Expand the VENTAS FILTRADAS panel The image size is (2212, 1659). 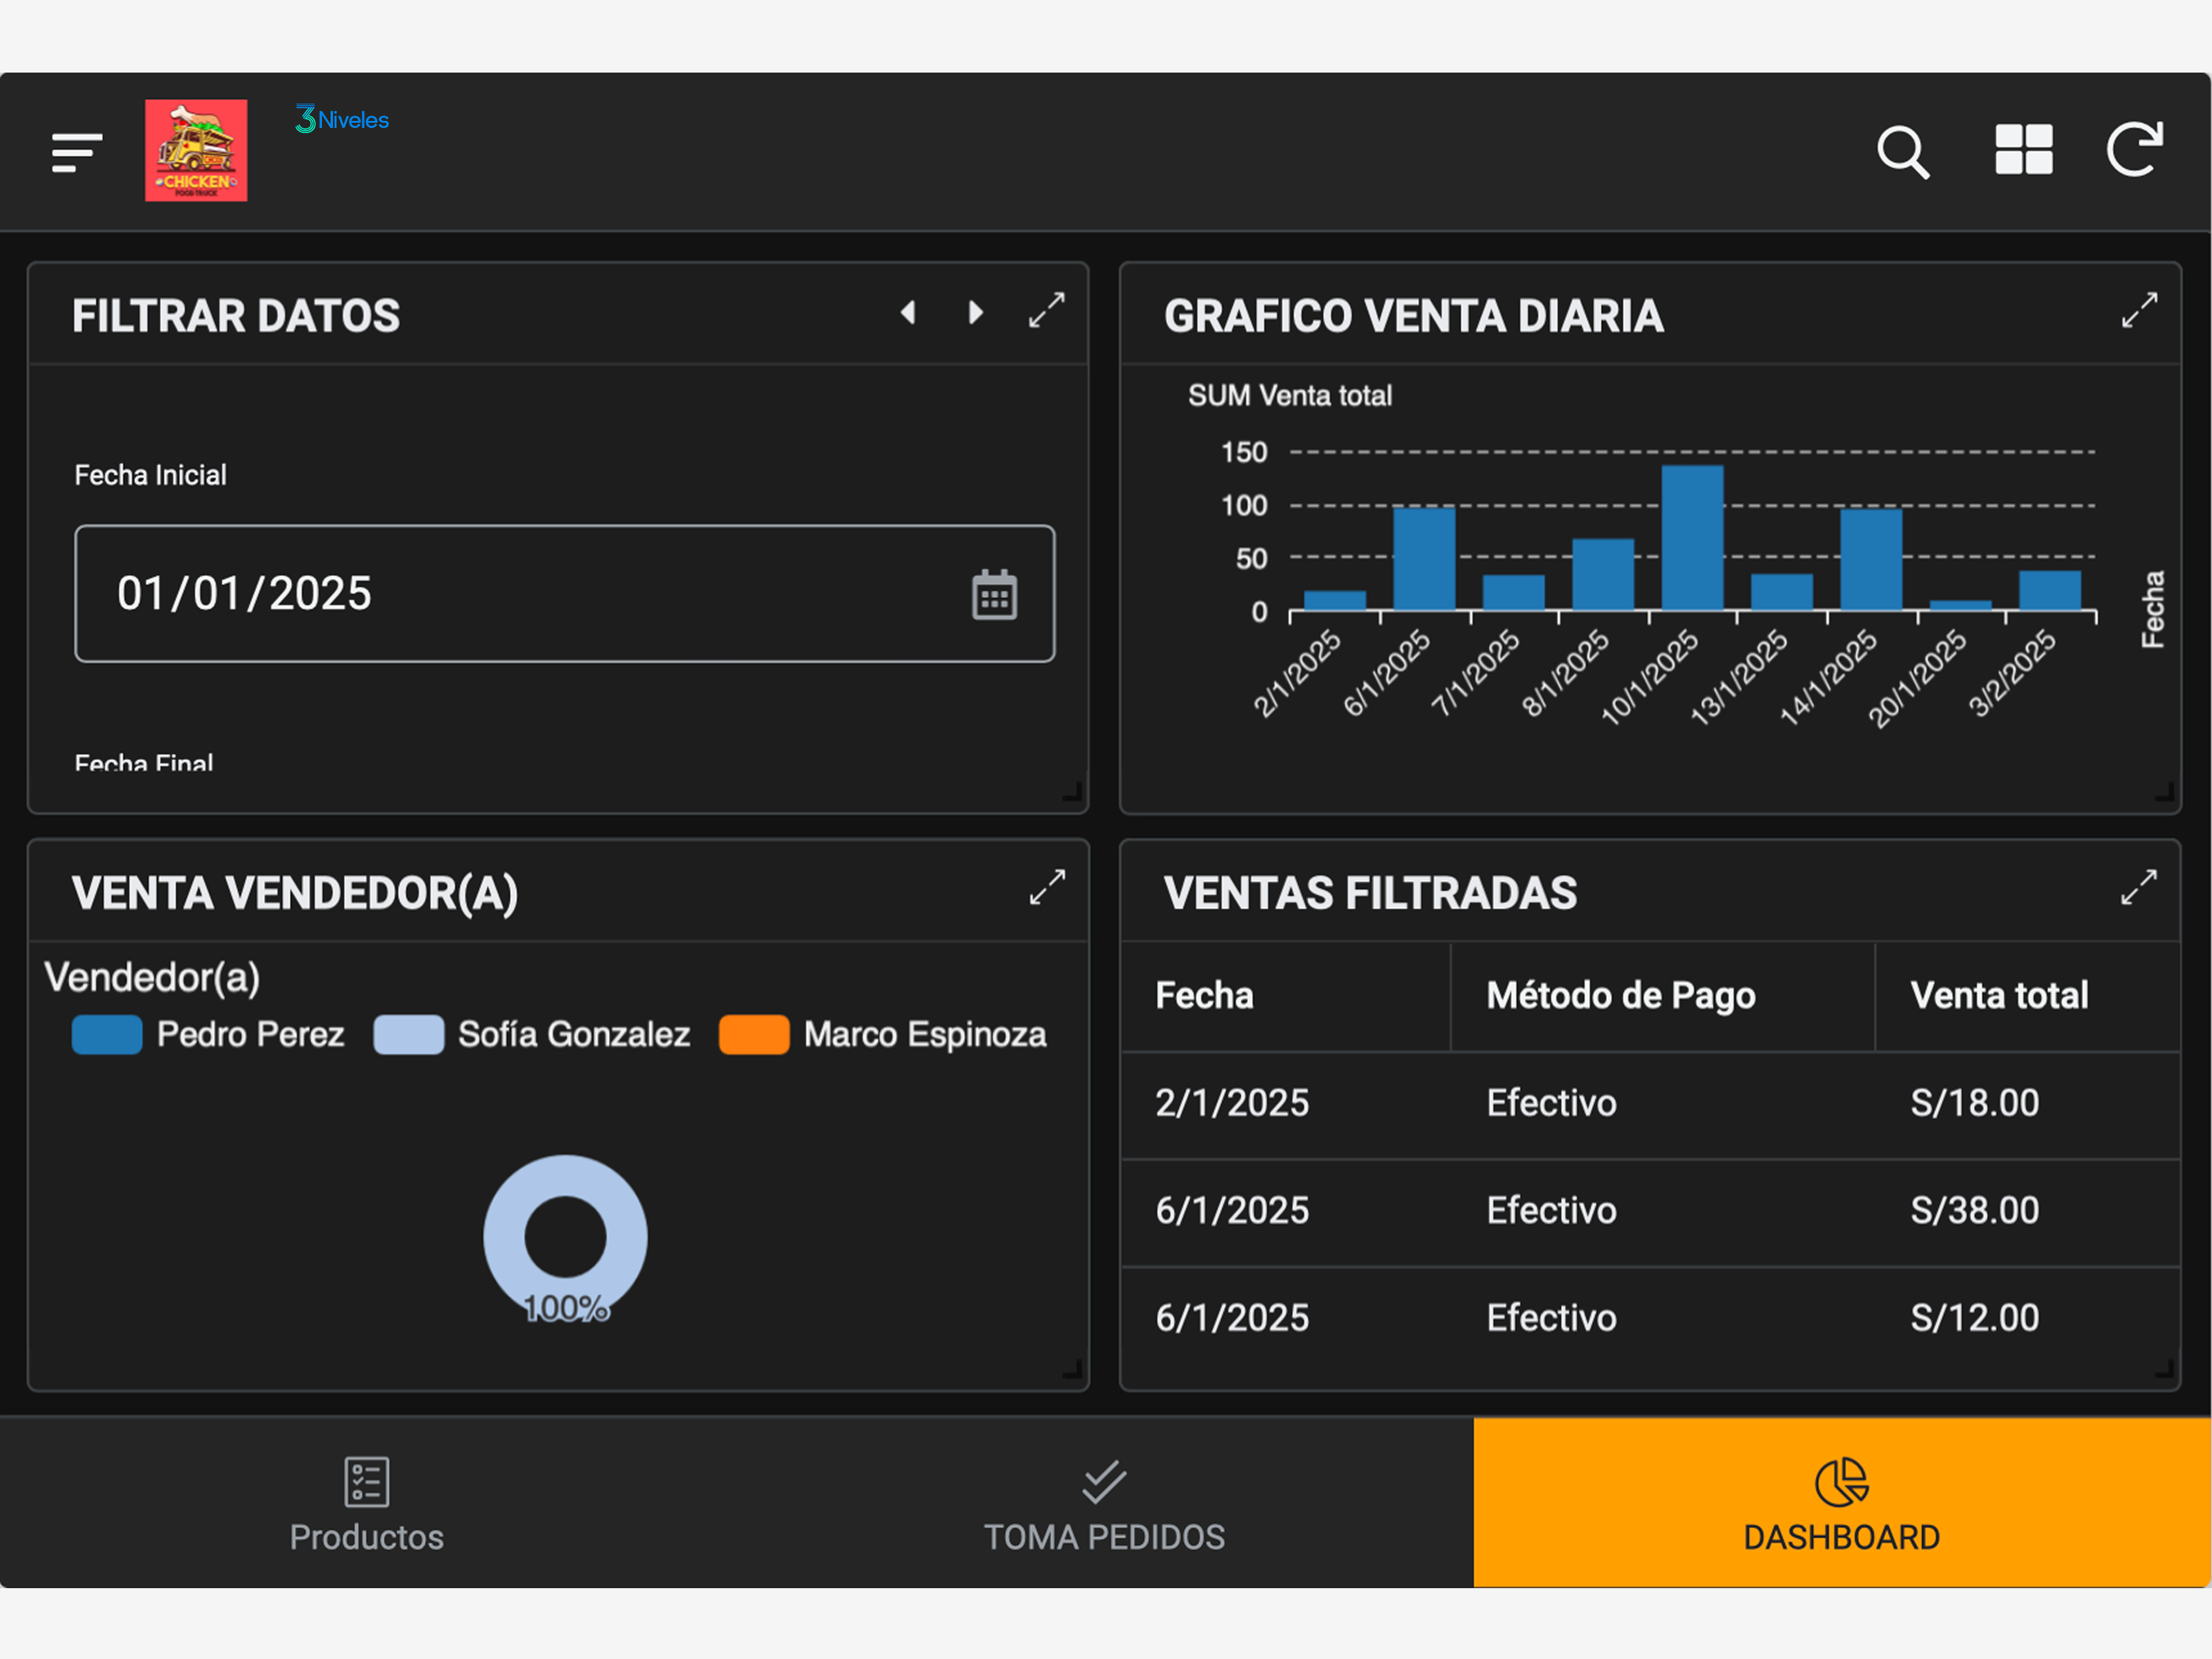(x=2138, y=888)
